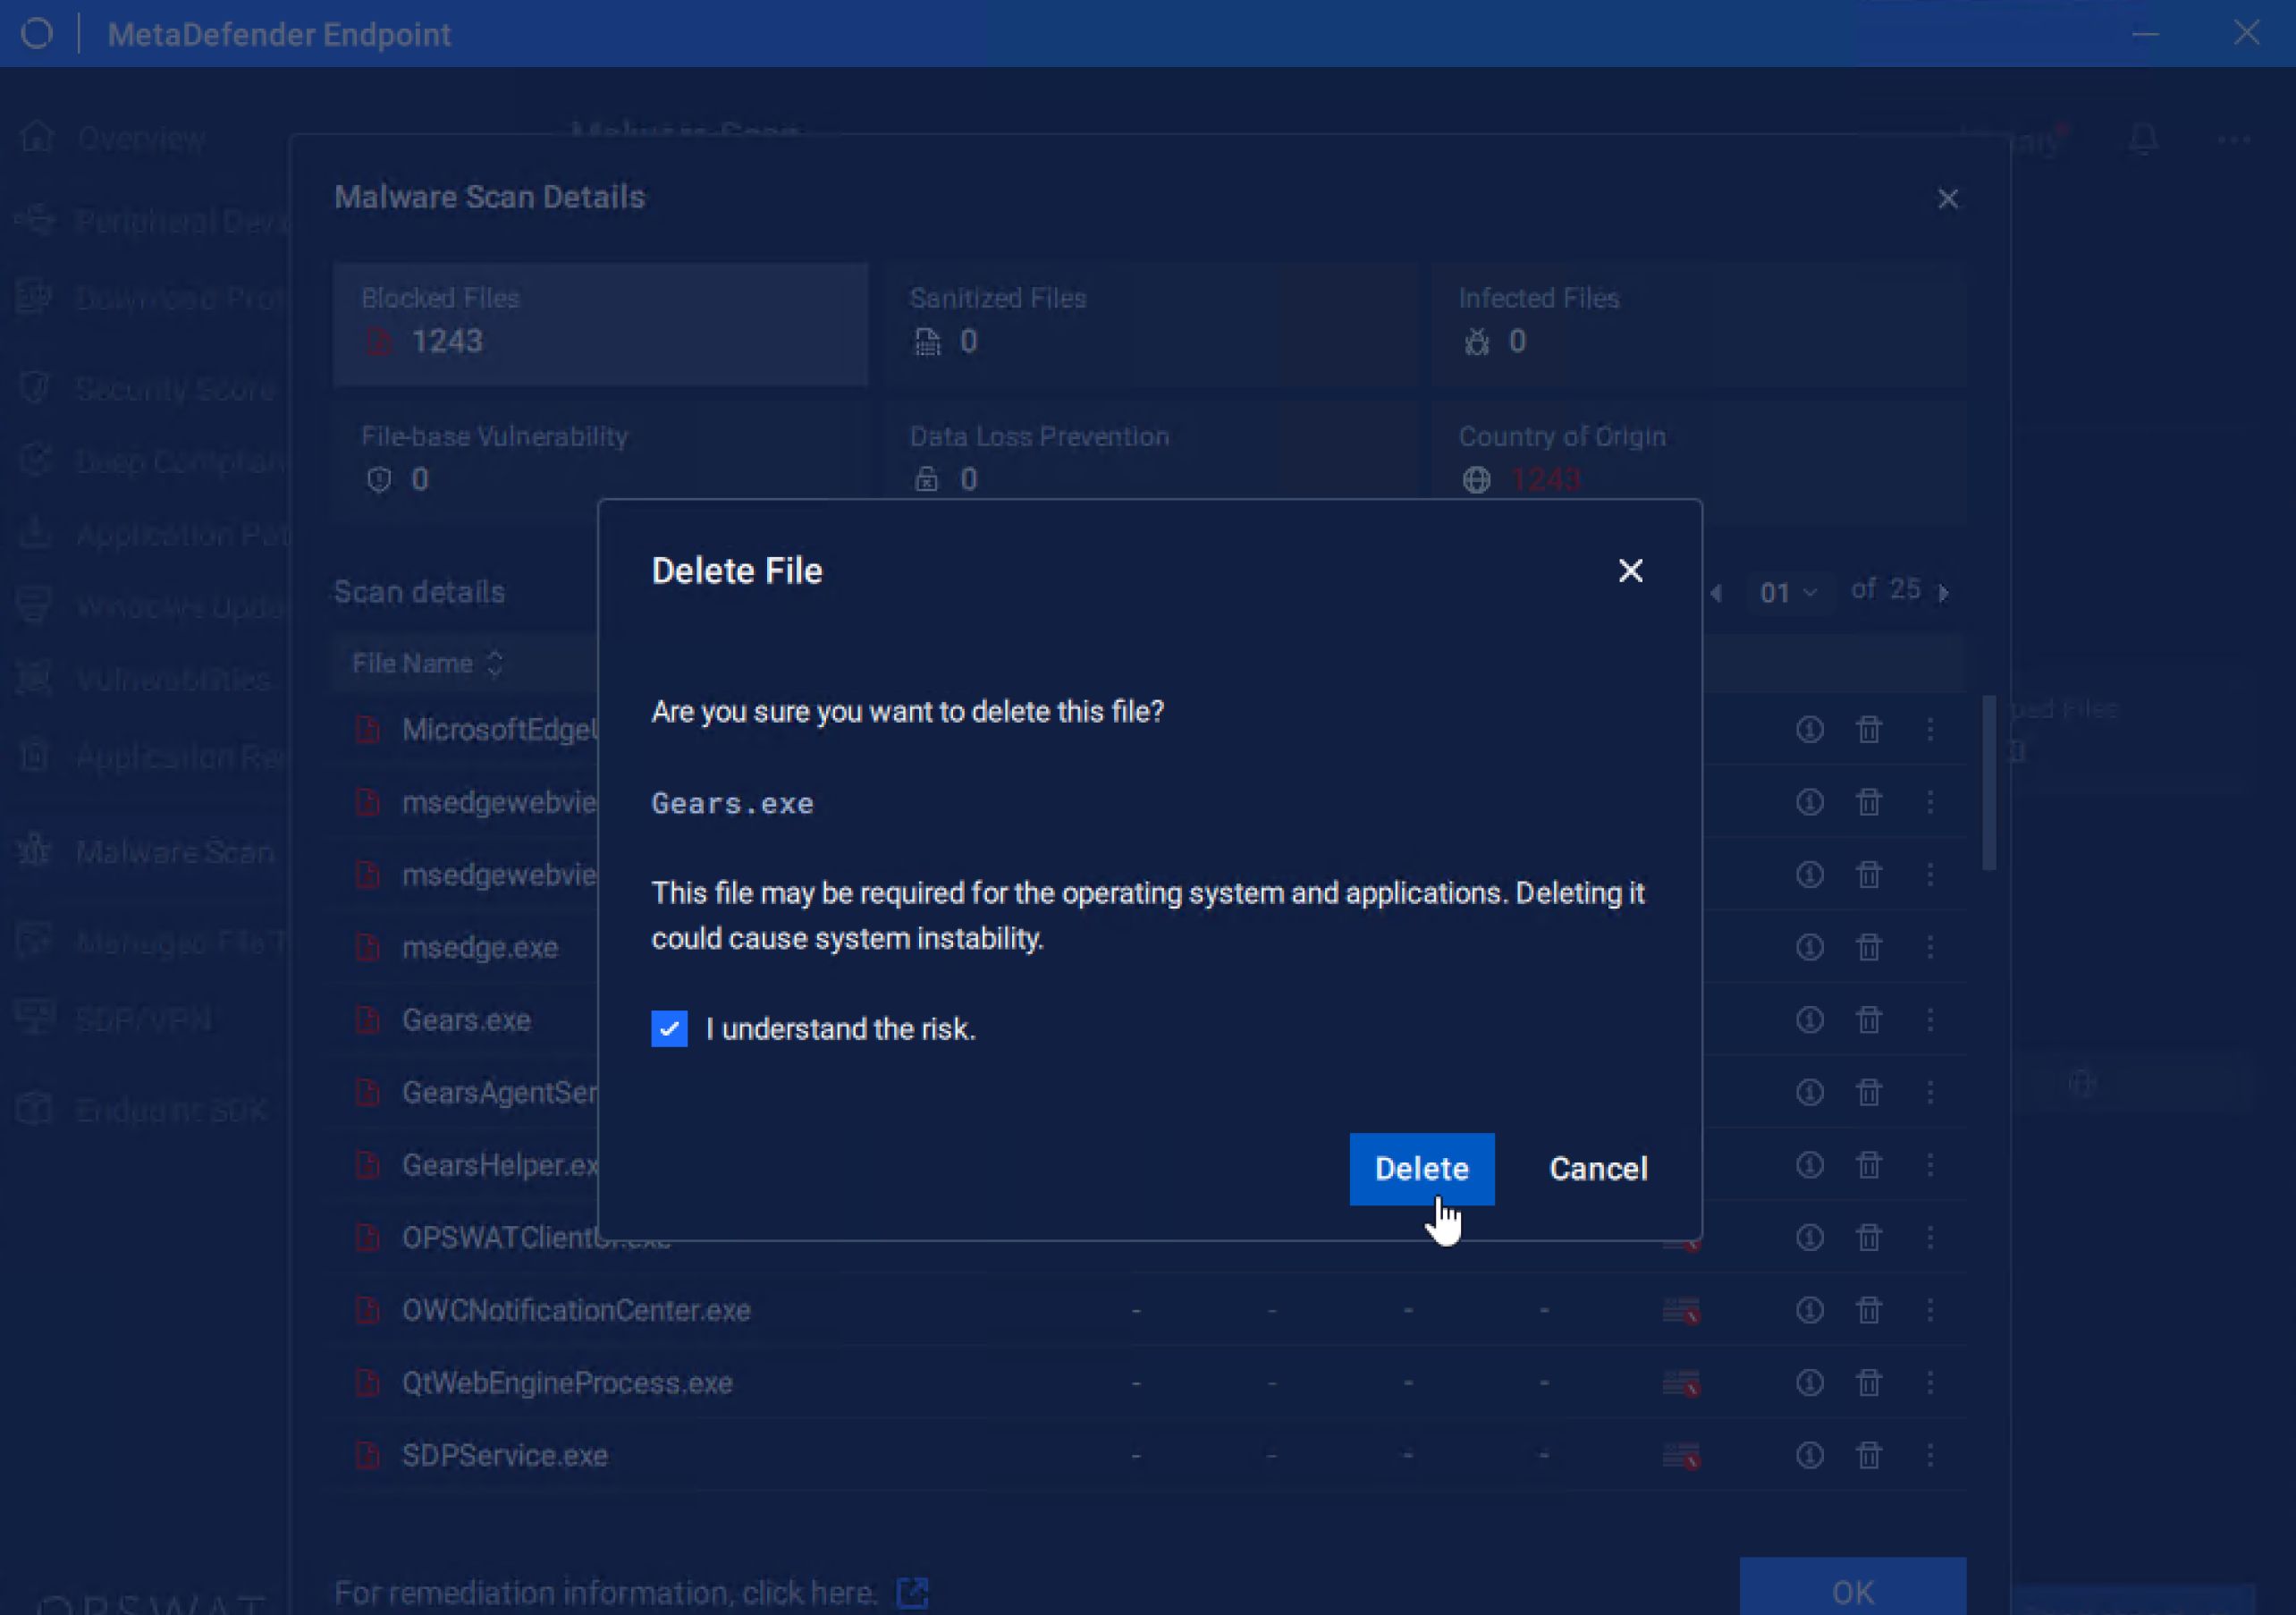Close the Delete File dialog with X
Viewport: 2296px width, 1615px height.
coord(1630,570)
